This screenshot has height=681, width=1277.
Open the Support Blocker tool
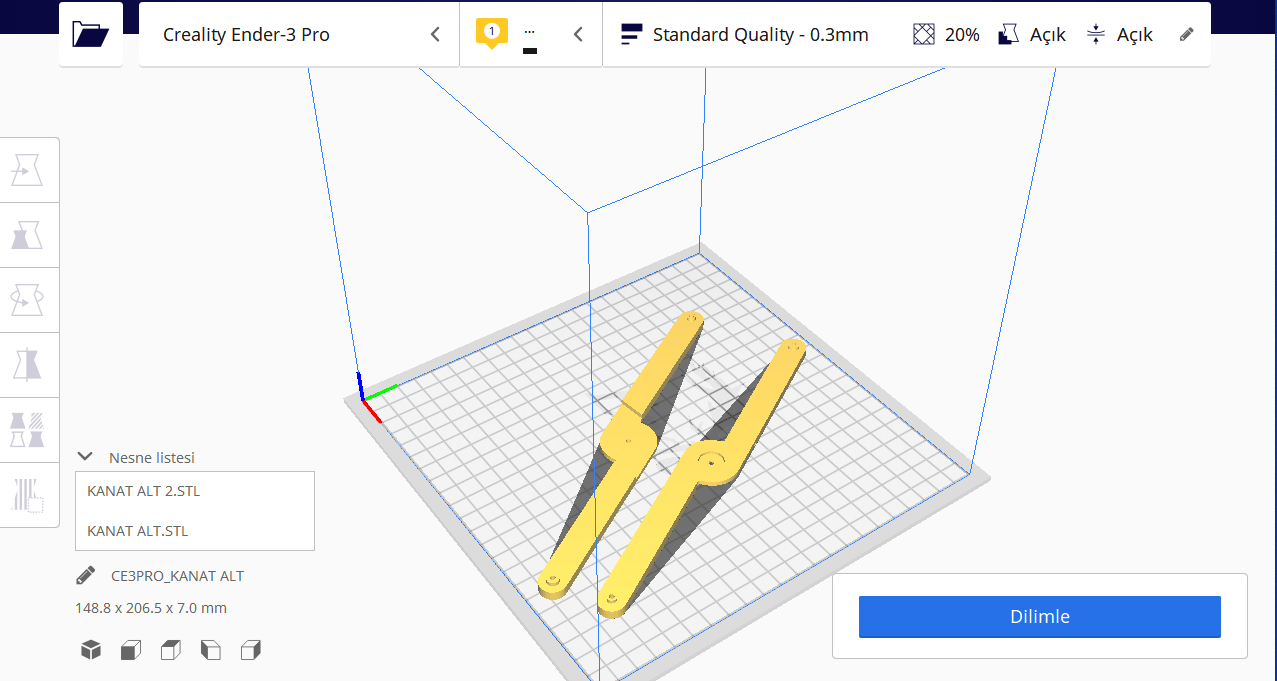point(29,495)
